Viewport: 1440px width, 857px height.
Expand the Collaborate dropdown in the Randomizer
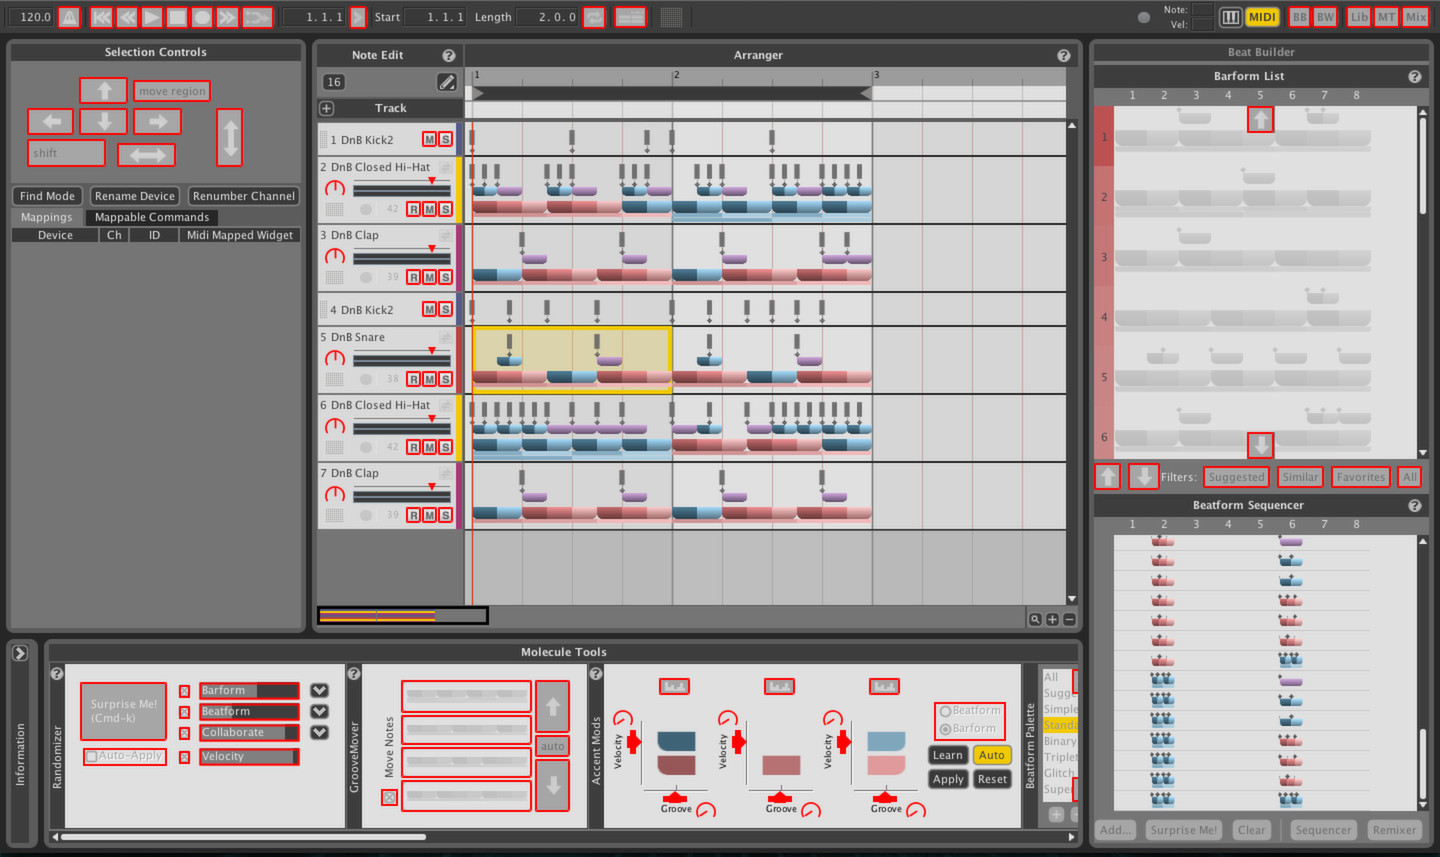(x=319, y=732)
